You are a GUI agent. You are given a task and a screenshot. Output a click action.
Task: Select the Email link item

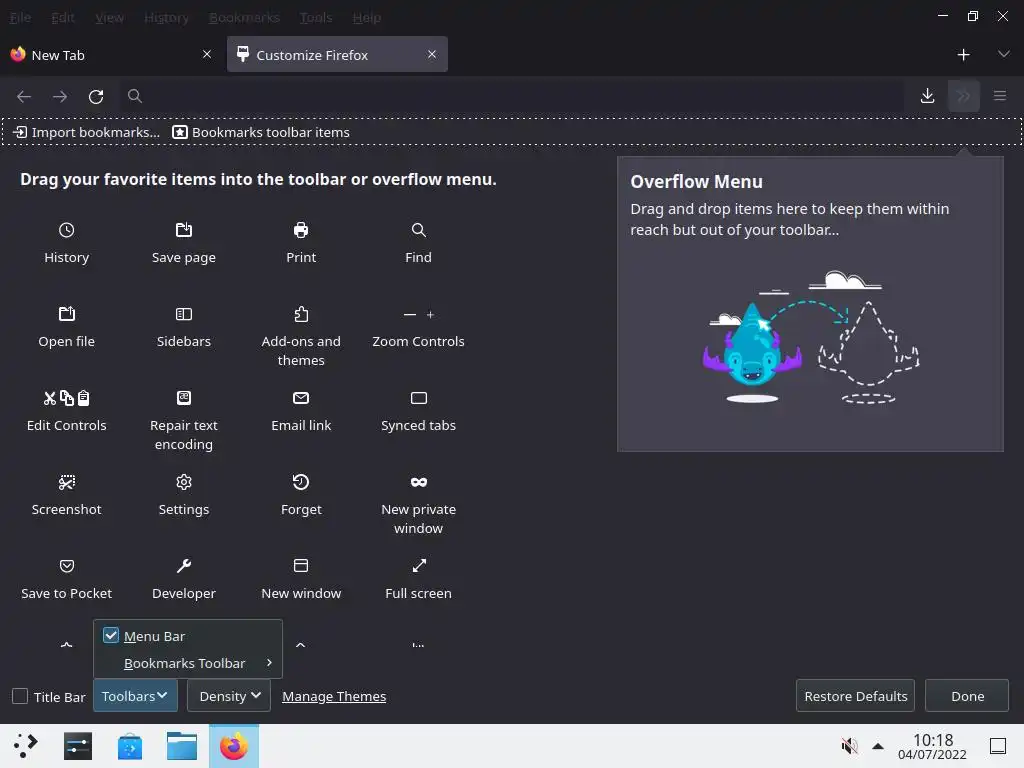point(300,411)
